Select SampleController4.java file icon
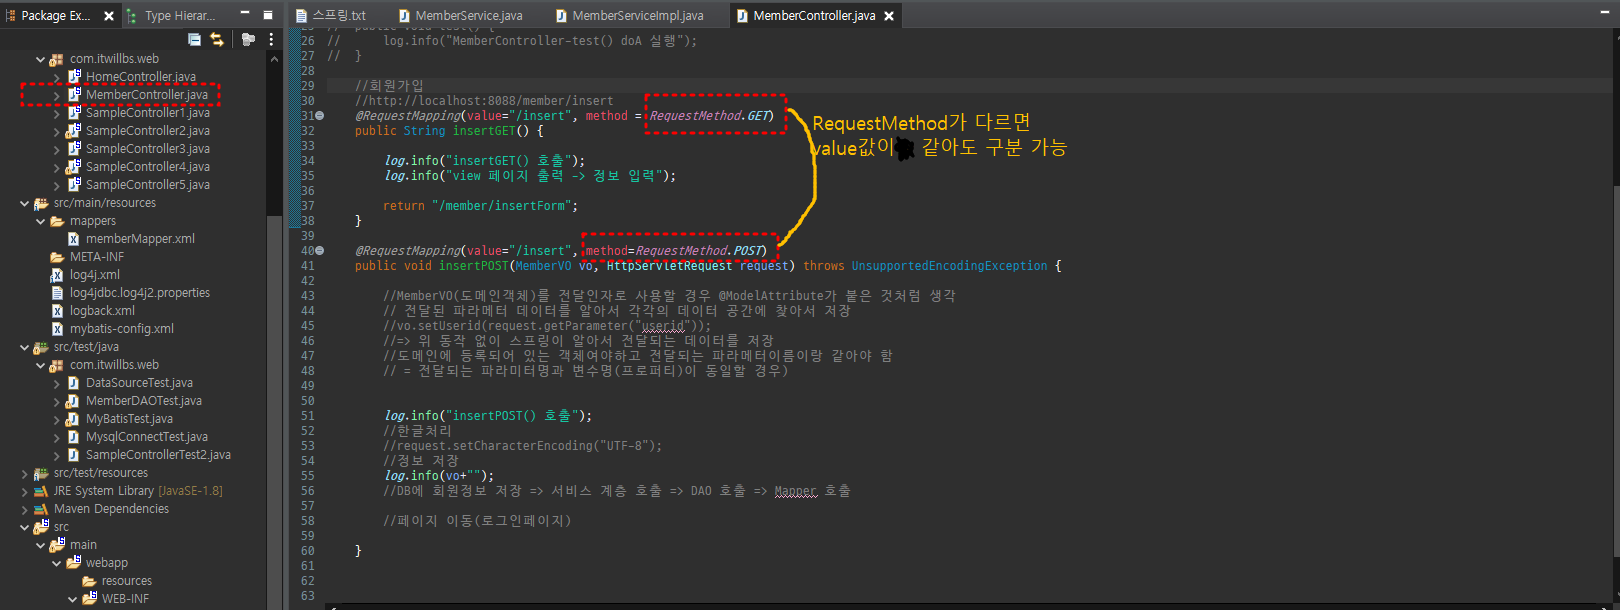This screenshot has height=610, width=1620. [73, 167]
